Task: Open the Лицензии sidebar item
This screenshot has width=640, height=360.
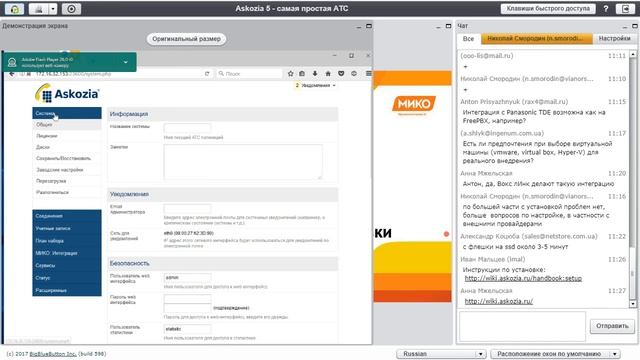Action: pyautogui.click(x=67, y=136)
